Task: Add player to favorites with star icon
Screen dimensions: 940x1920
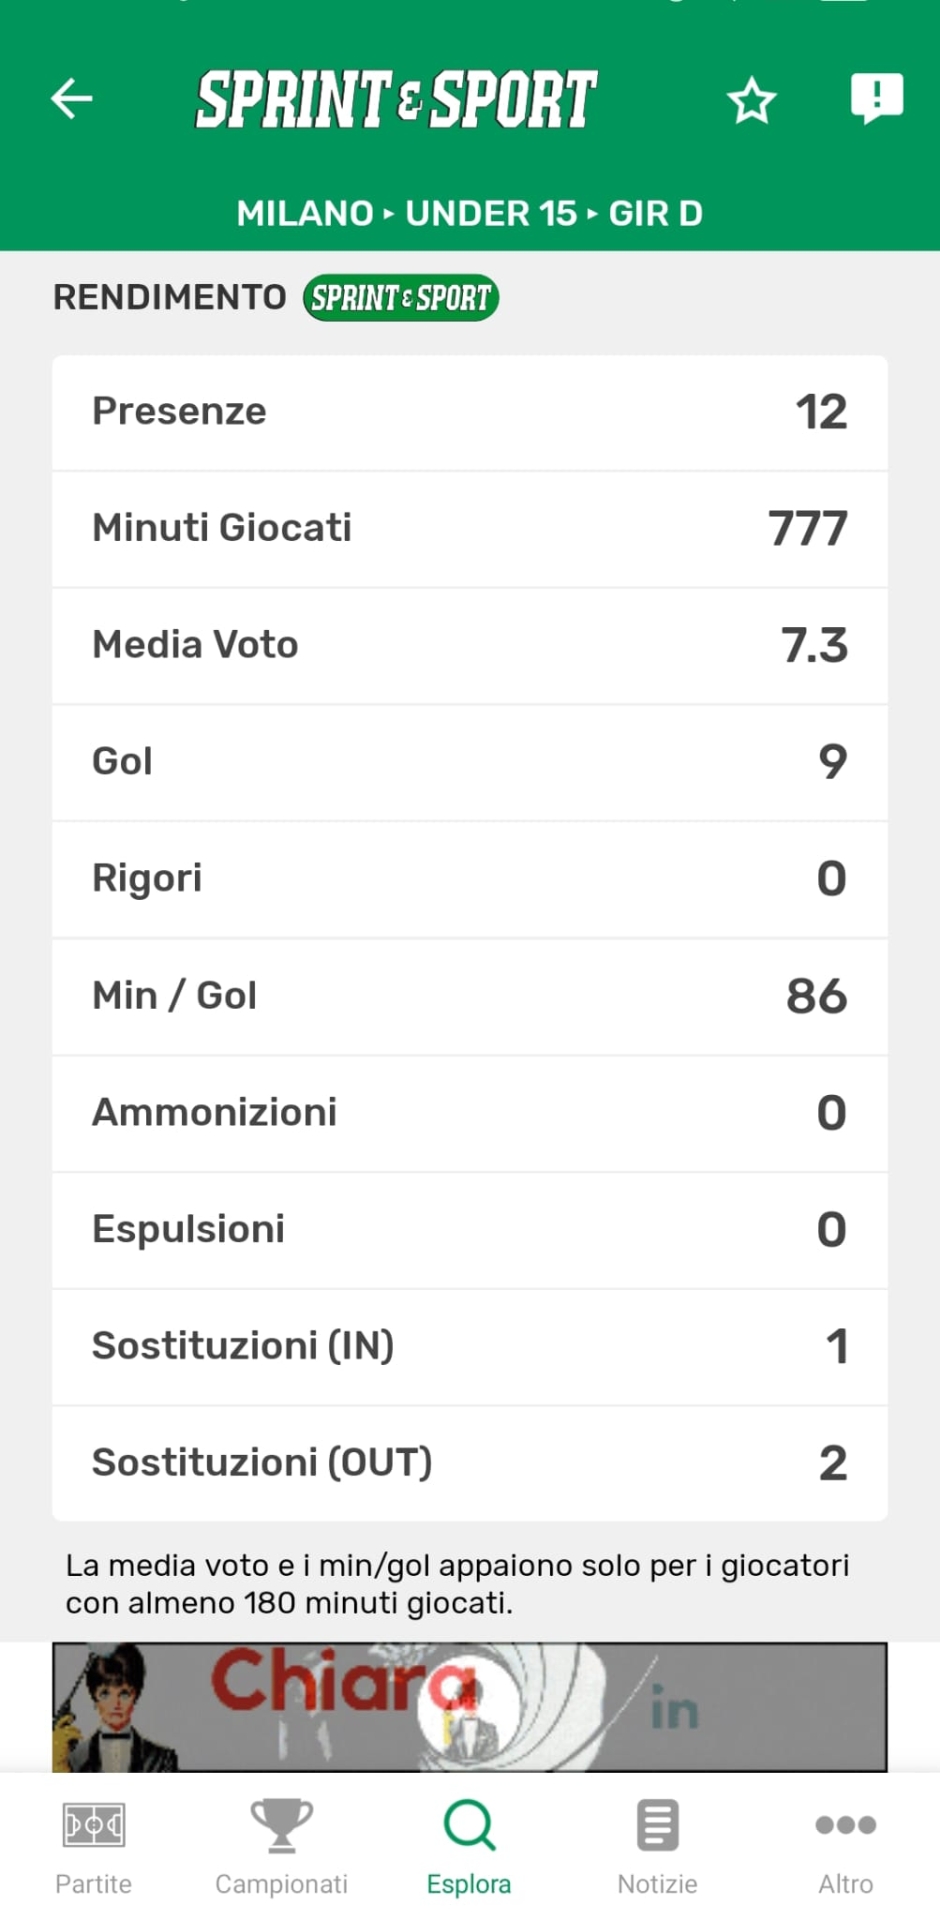Action: point(751,101)
